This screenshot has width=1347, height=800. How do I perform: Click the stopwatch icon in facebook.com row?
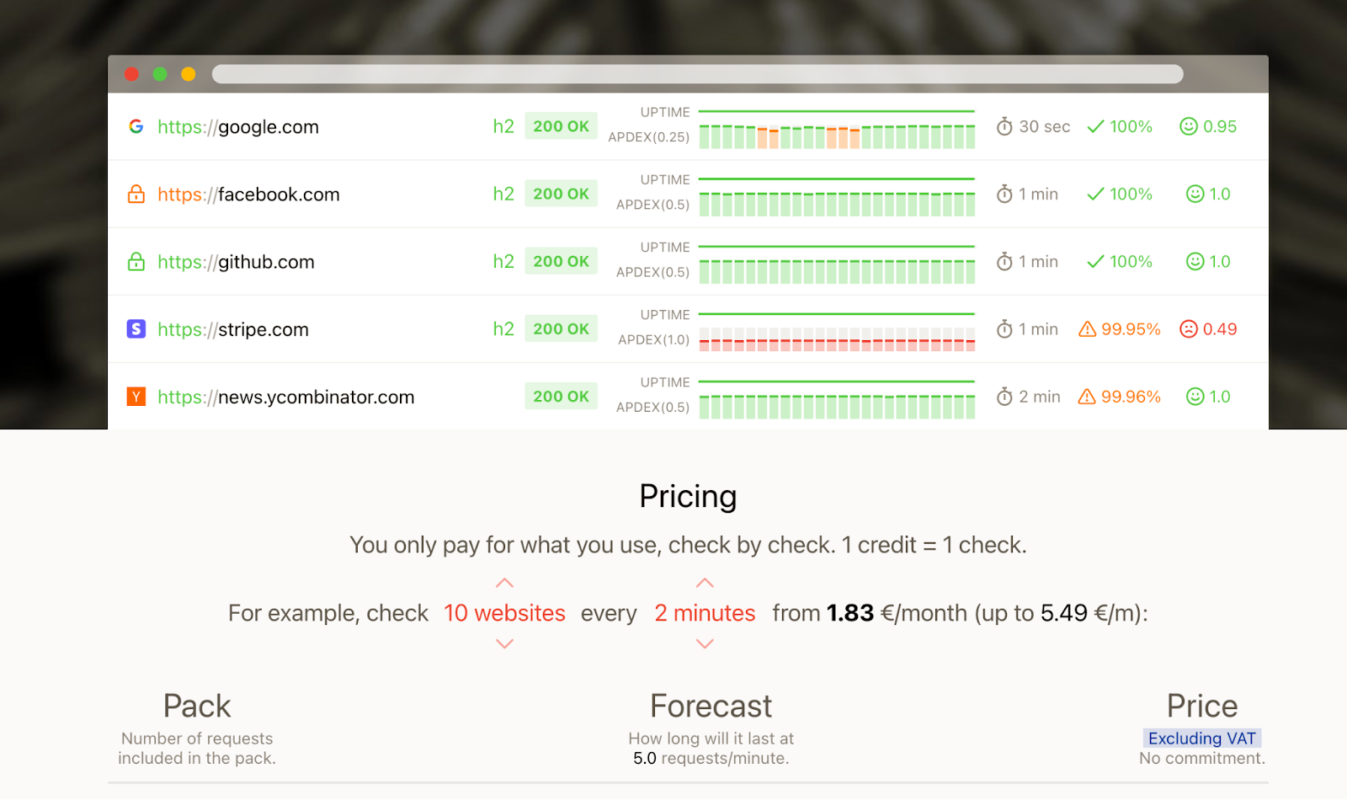(x=1004, y=194)
